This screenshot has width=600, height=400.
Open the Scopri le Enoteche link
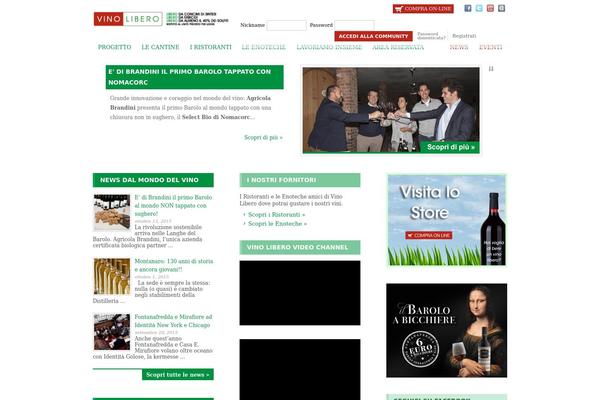tap(277, 224)
